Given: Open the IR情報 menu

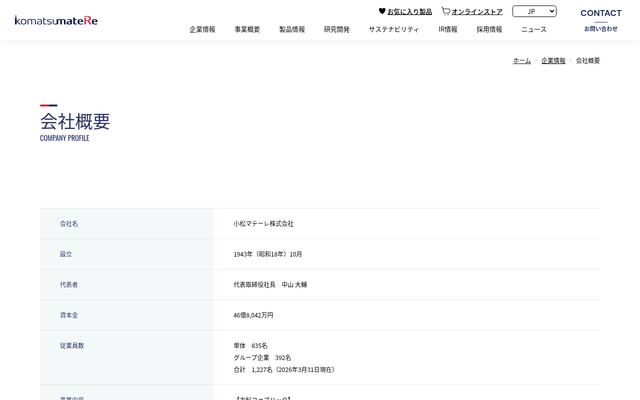Looking at the screenshot, I should (x=448, y=29).
